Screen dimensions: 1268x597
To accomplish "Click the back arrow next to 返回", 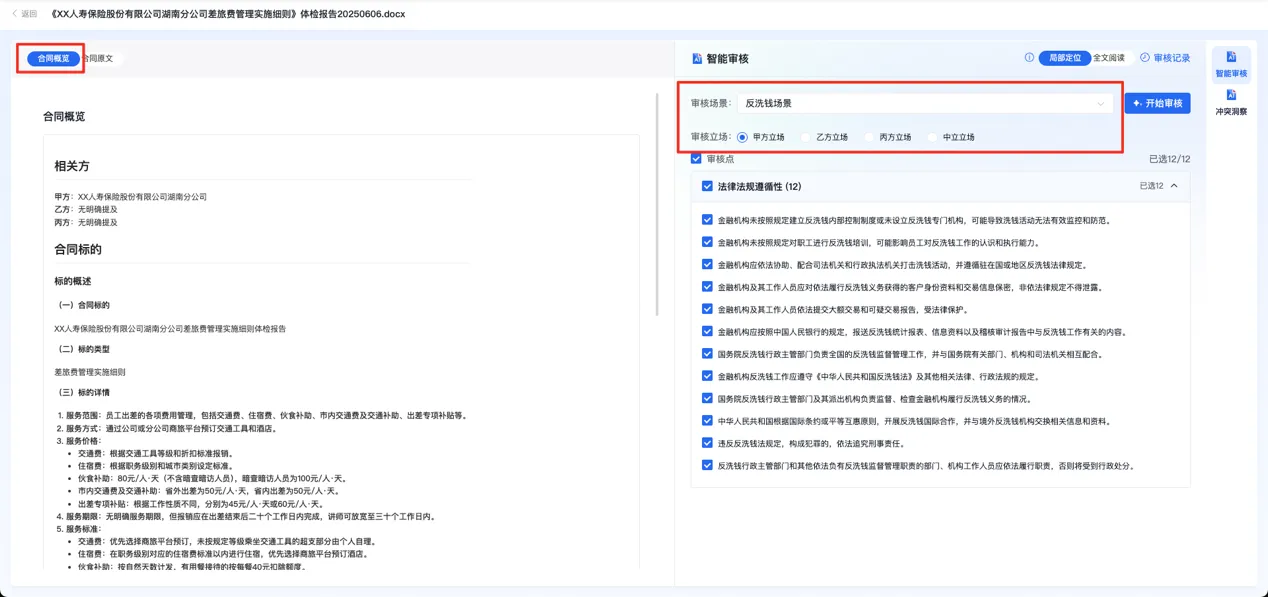I will (x=15, y=14).
